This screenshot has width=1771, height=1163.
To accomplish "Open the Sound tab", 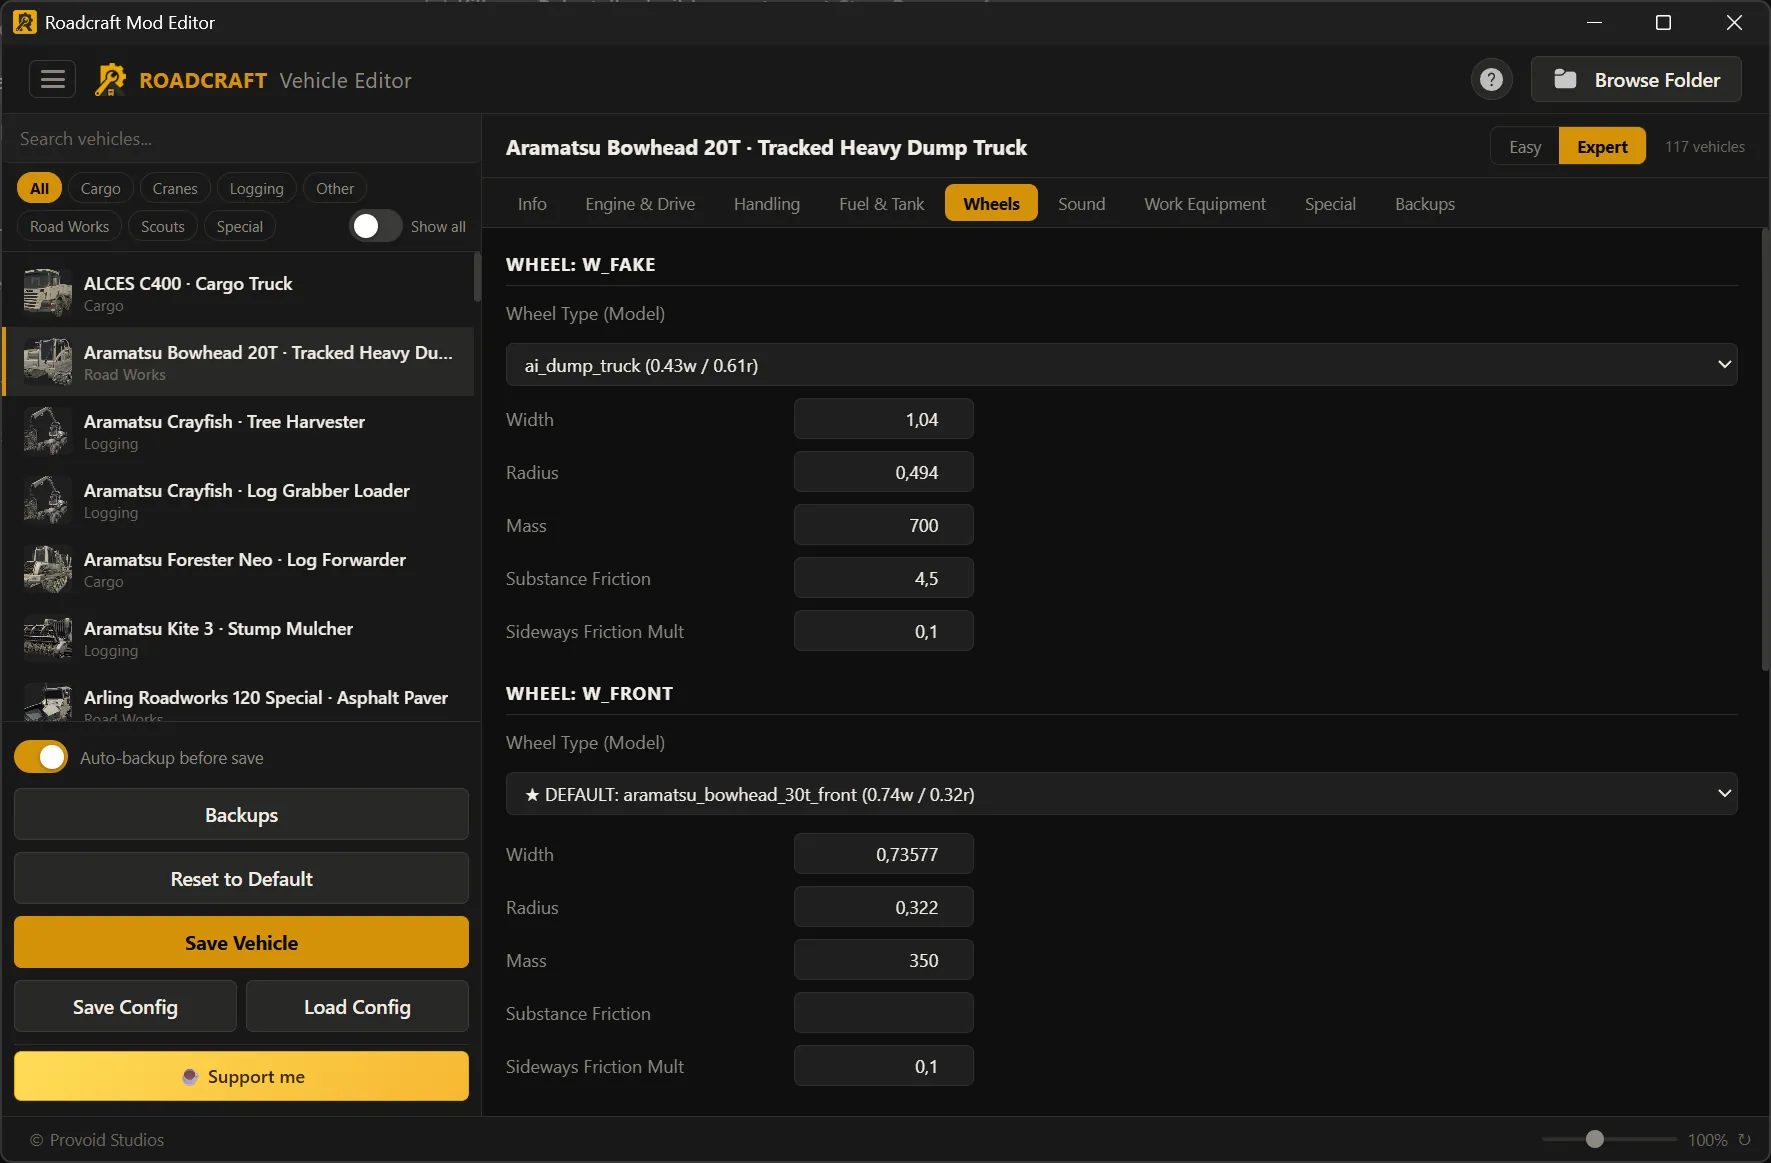I will pos(1081,203).
